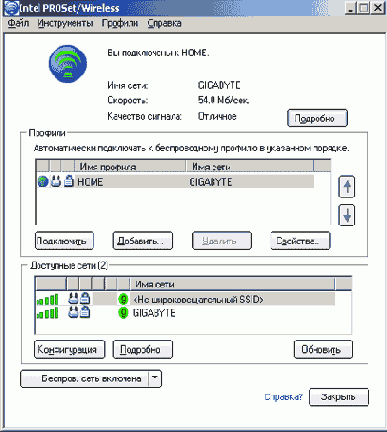This screenshot has width=387, height=432.
Task: Refresh networks with the Обновить button
Action: pos(323,349)
